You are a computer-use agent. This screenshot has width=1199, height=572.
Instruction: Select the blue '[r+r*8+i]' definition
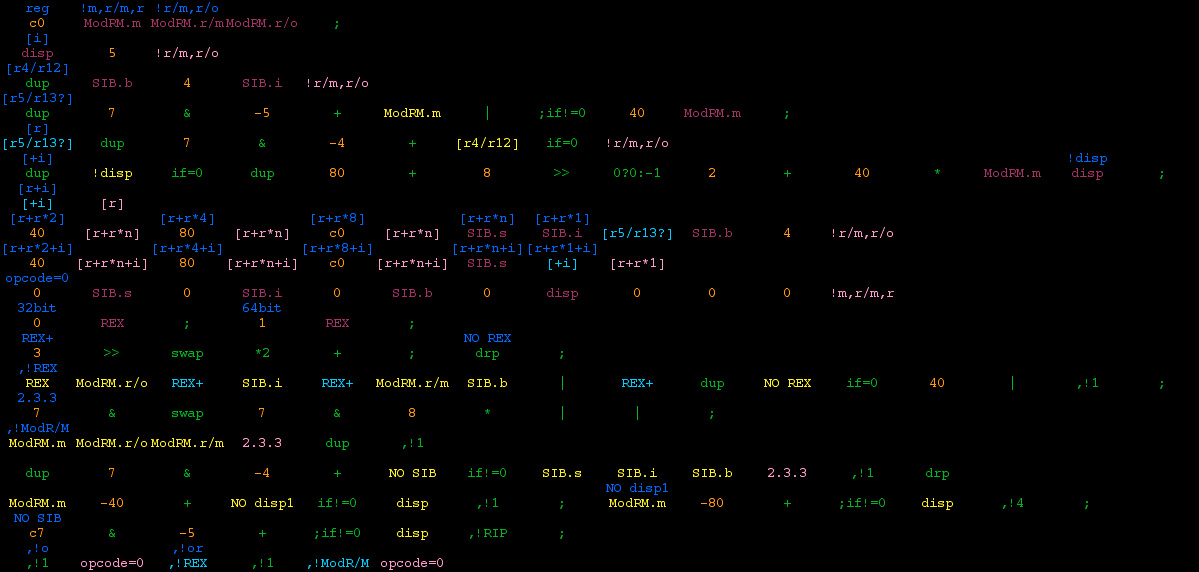336,249
